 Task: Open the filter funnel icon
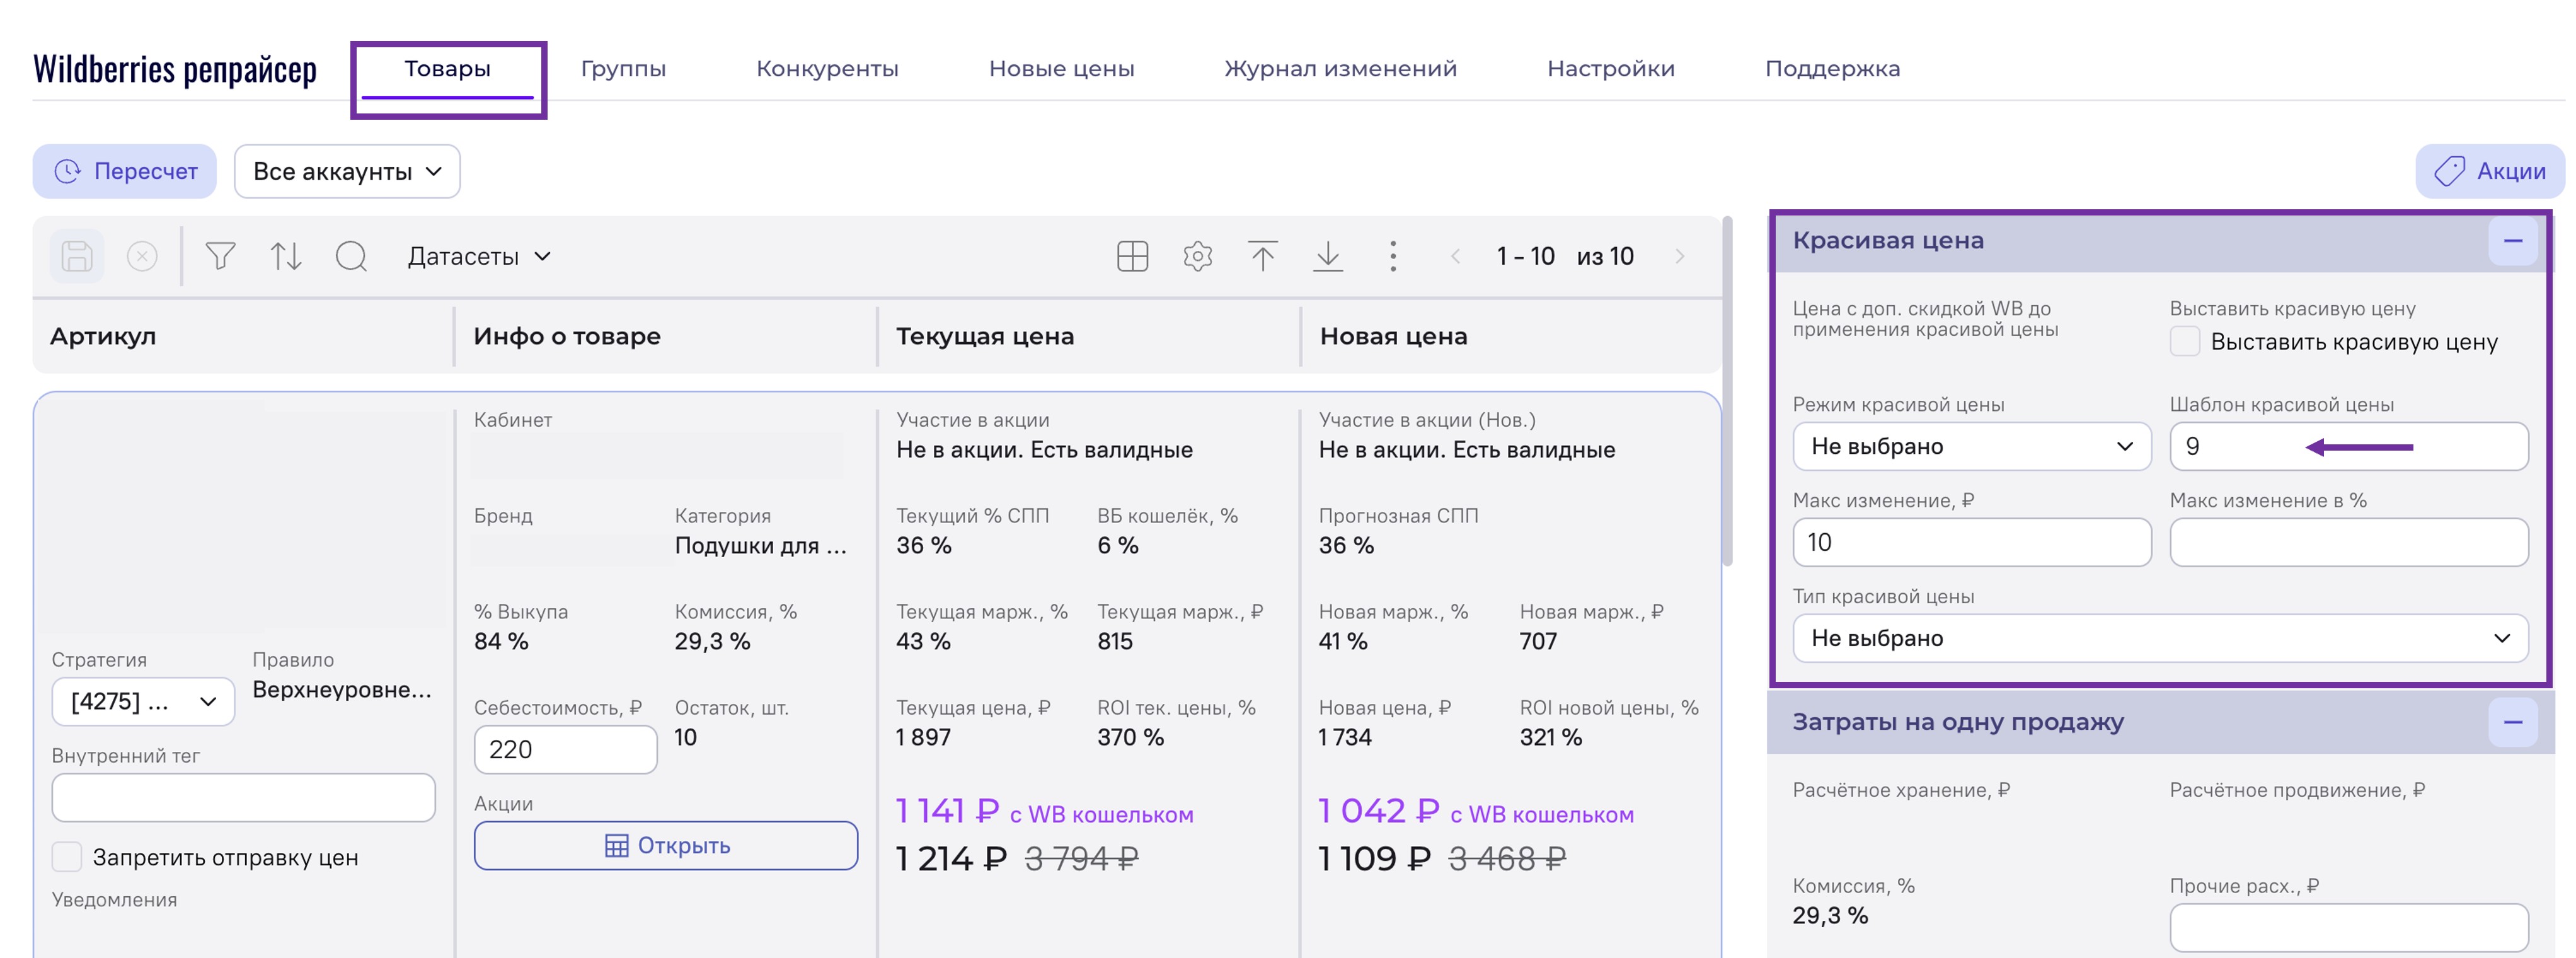220,257
